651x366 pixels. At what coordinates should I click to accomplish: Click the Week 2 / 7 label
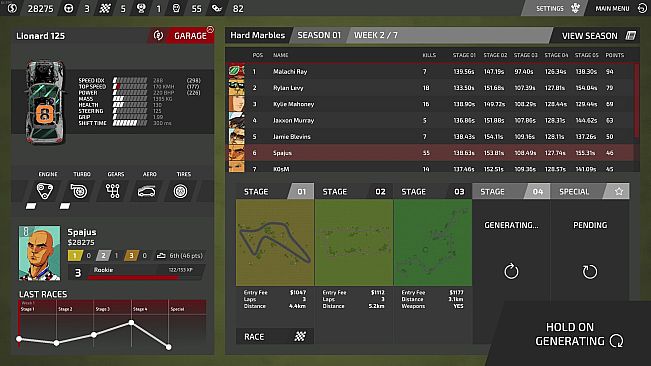375,35
